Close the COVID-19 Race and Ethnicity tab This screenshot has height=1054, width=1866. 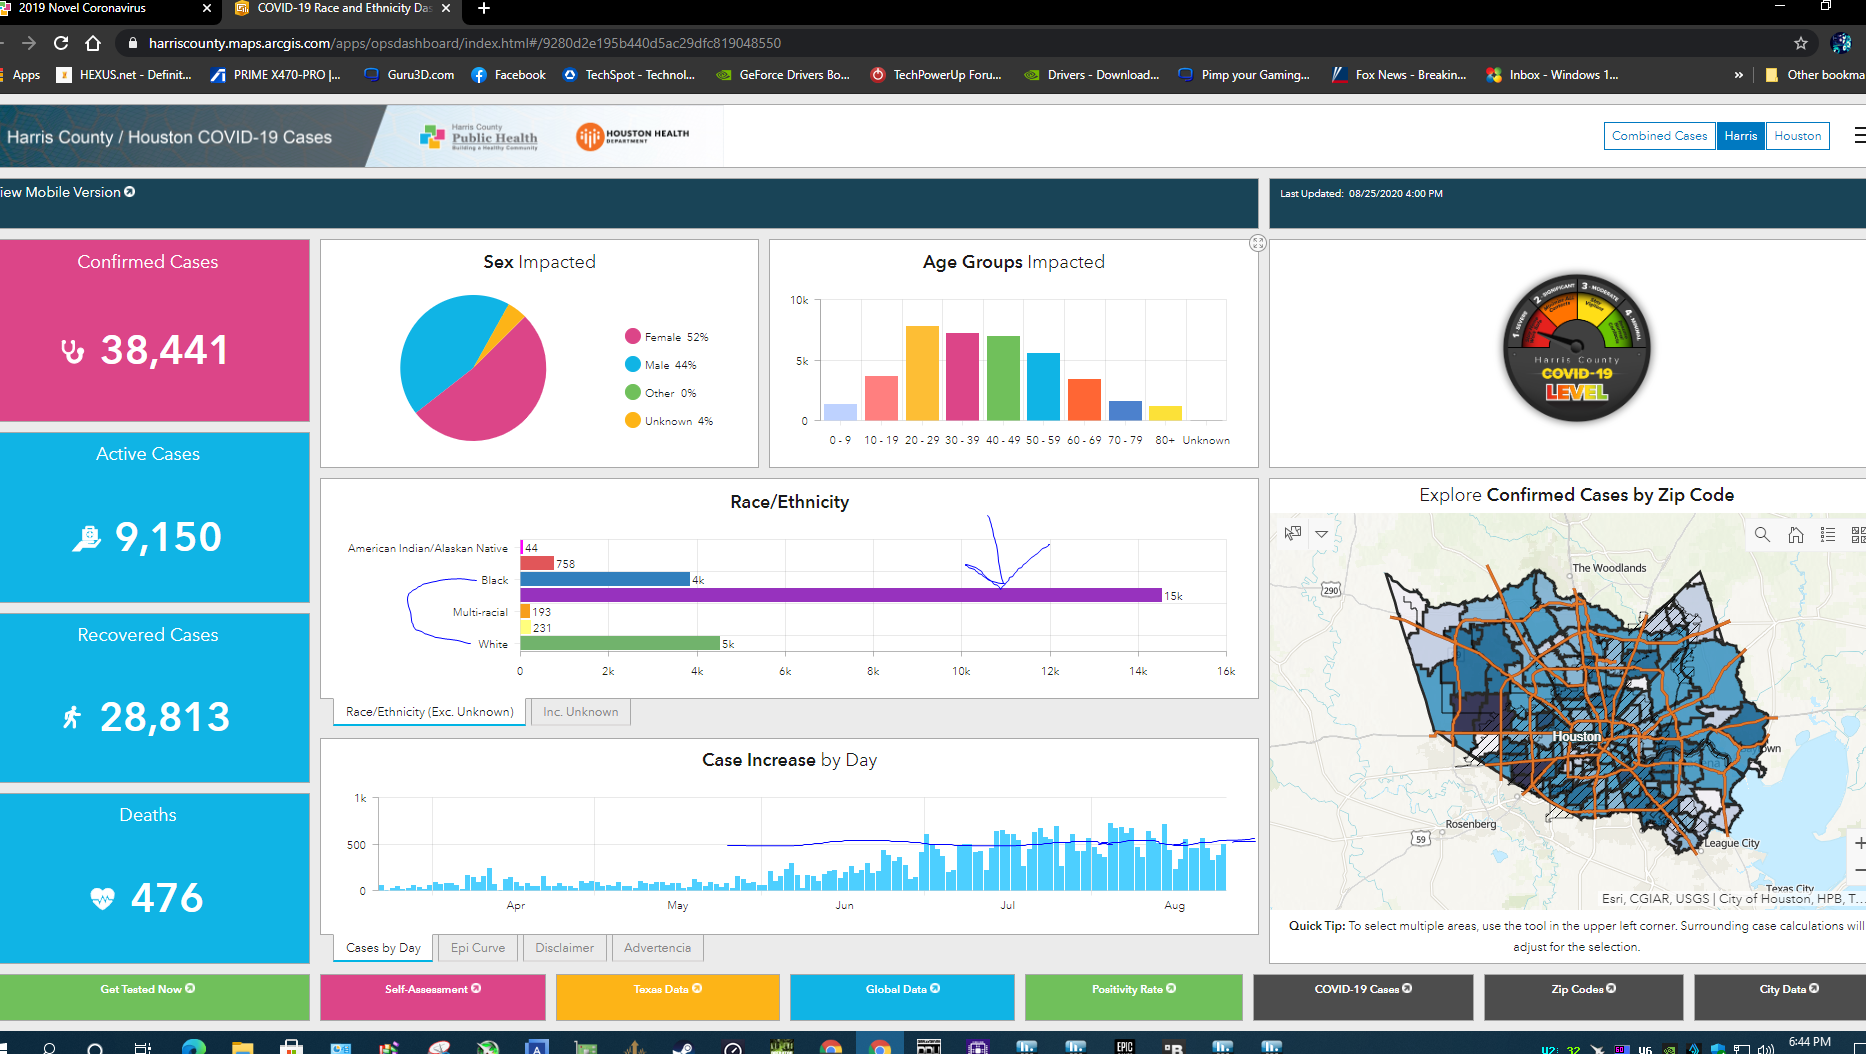[446, 8]
